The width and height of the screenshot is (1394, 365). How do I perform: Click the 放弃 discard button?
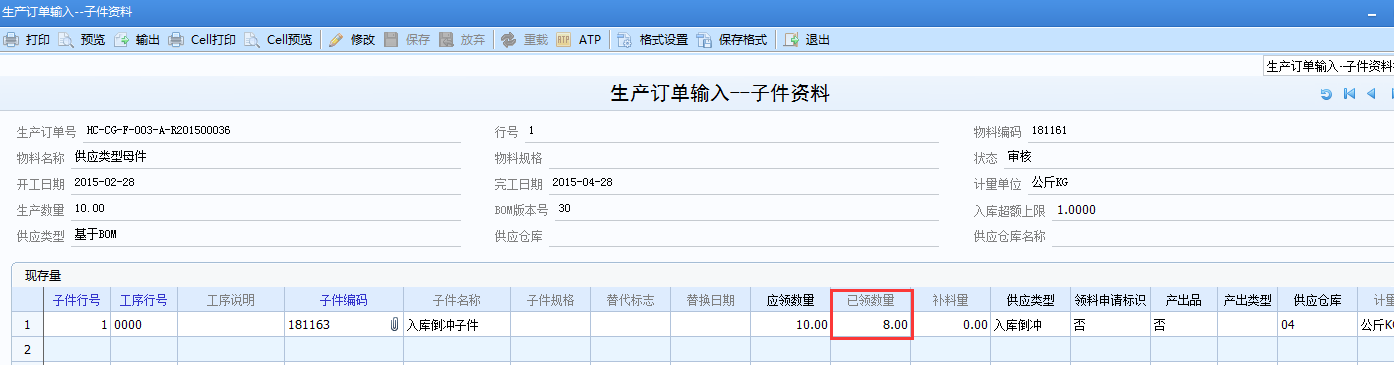pos(462,40)
